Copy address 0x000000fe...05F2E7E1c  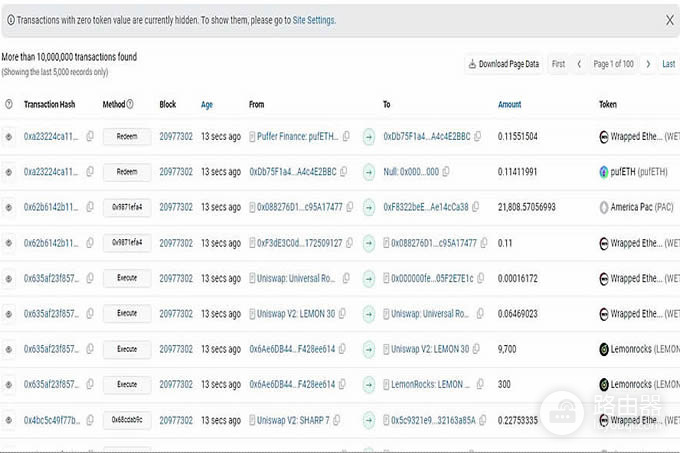[x=481, y=278]
